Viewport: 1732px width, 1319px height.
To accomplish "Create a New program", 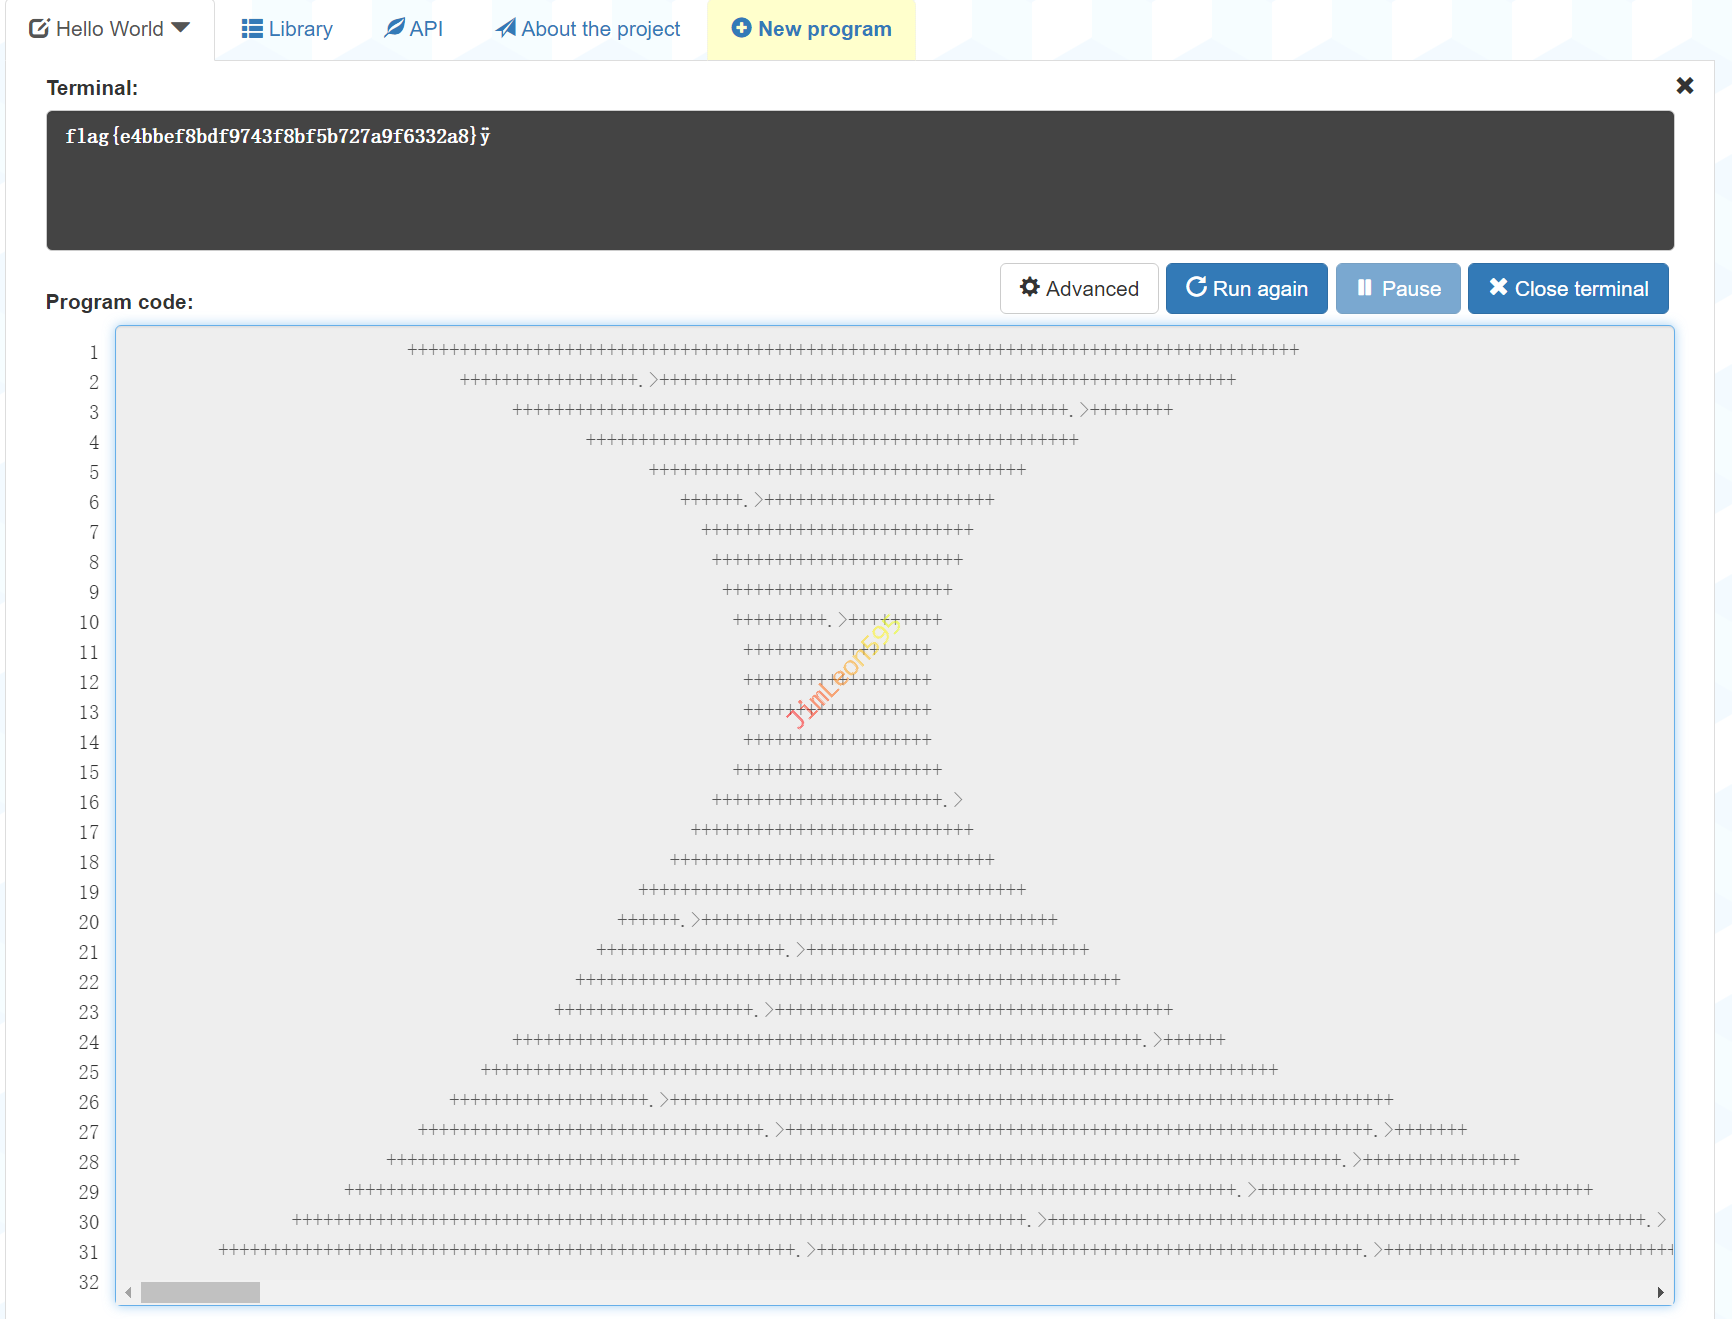I will pyautogui.click(x=811, y=29).
